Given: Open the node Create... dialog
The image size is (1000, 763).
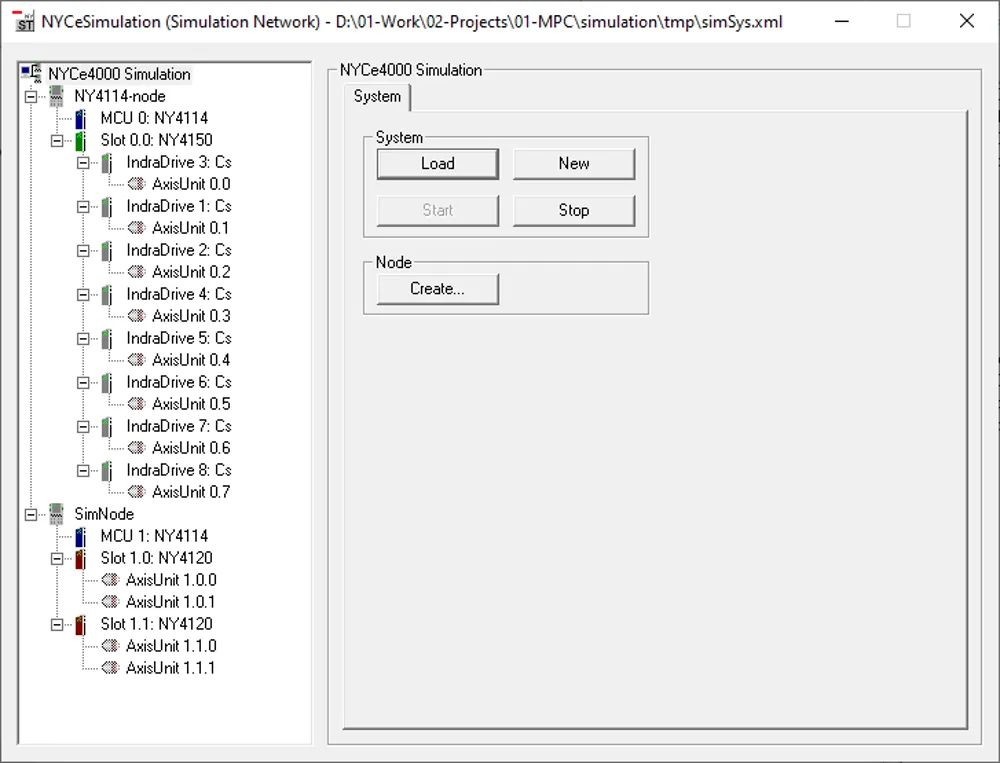Looking at the screenshot, I should coord(437,289).
